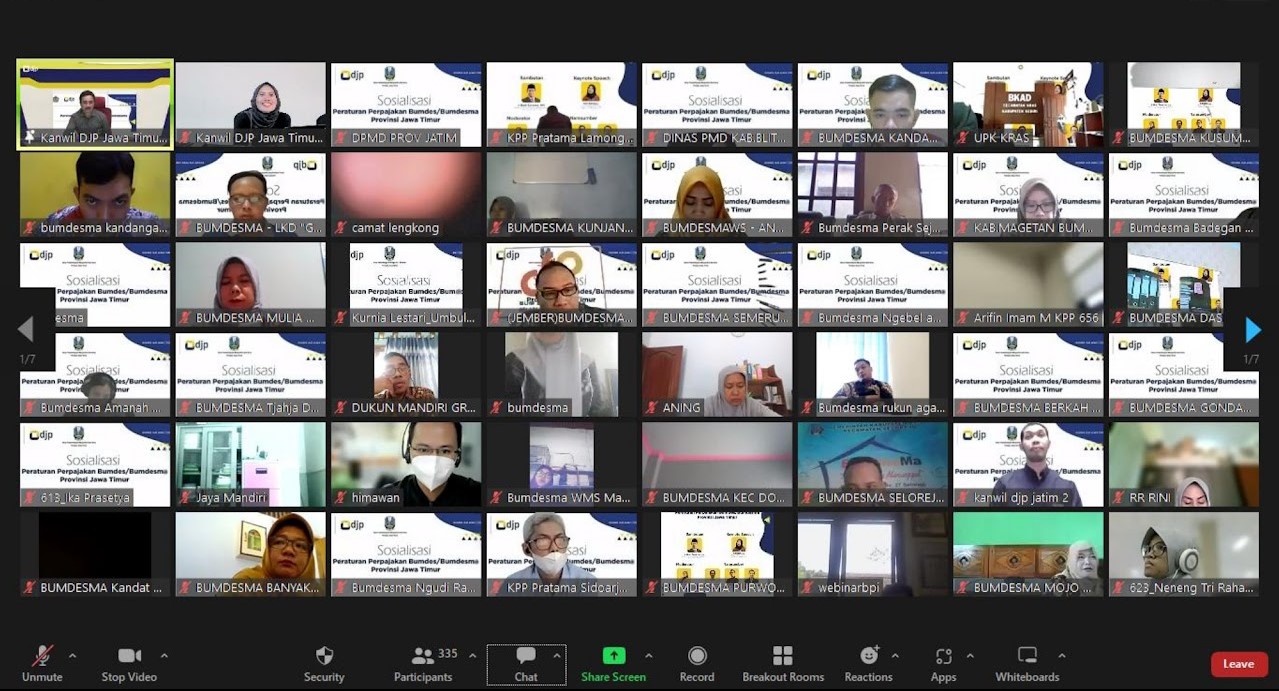The image size is (1279, 691).
Task: Expand video options arrow beside Stop Video
Action: (x=164, y=656)
